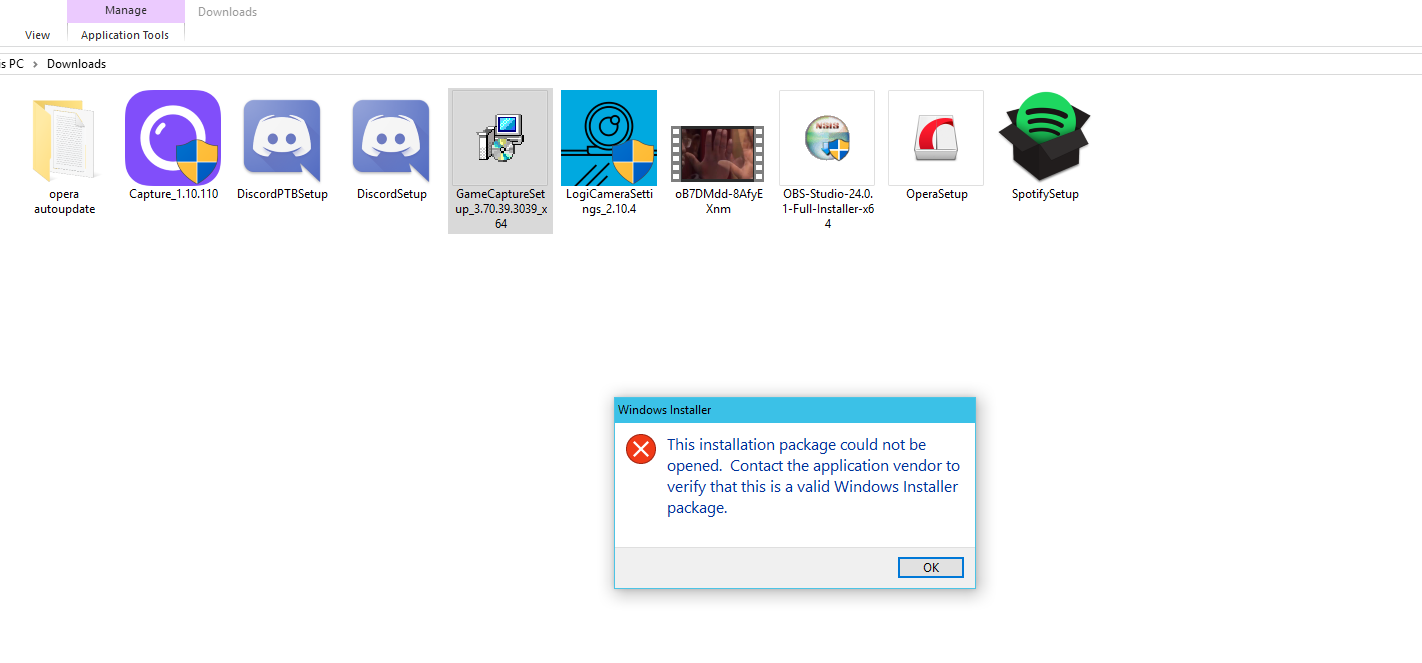Screen dimensions: 1422x663
Task: Select the DiscordPTBSetup file
Action: point(281,140)
